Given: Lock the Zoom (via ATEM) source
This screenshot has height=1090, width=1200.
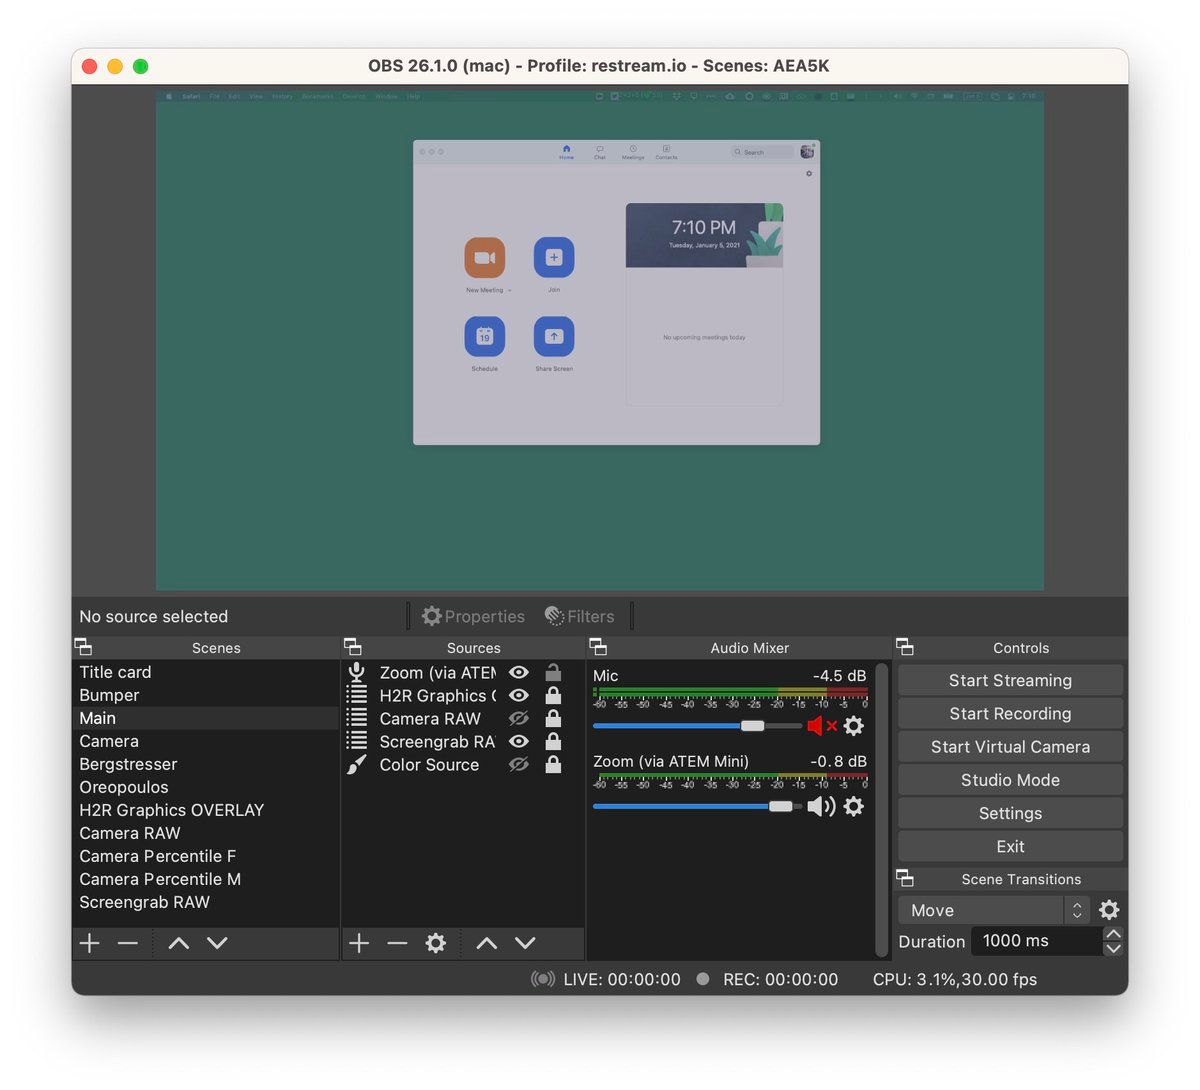Looking at the screenshot, I should (553, 672).
